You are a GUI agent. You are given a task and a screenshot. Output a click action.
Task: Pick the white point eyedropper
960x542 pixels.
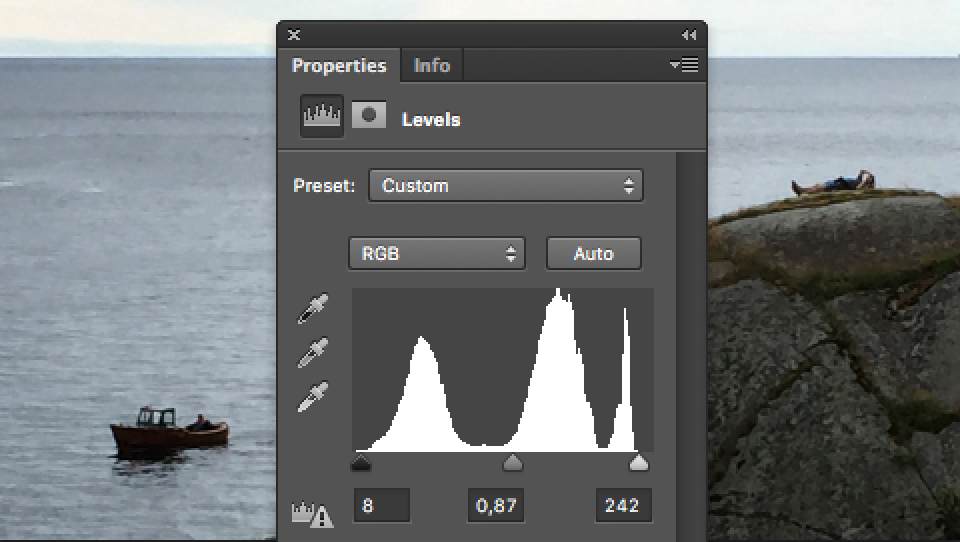pyautogui.click(x=313, y=397)
